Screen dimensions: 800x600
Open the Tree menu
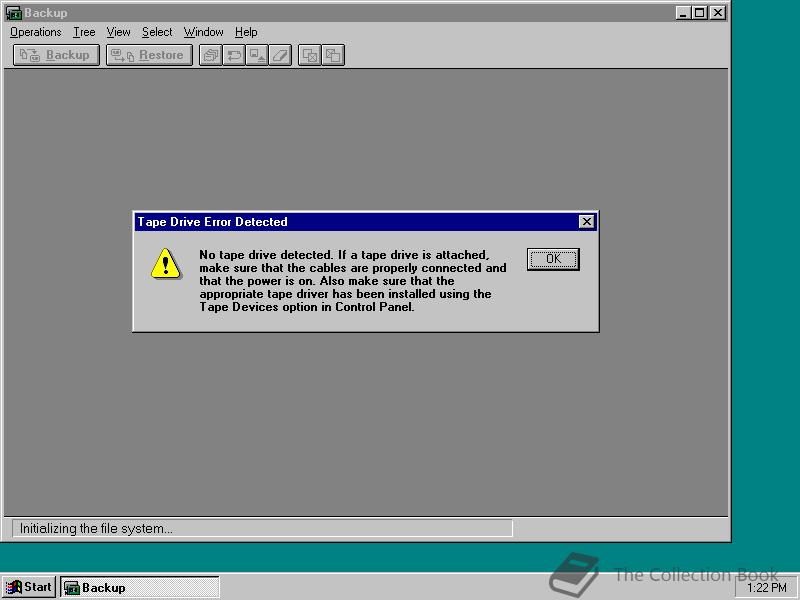click(x=84, y=32)
